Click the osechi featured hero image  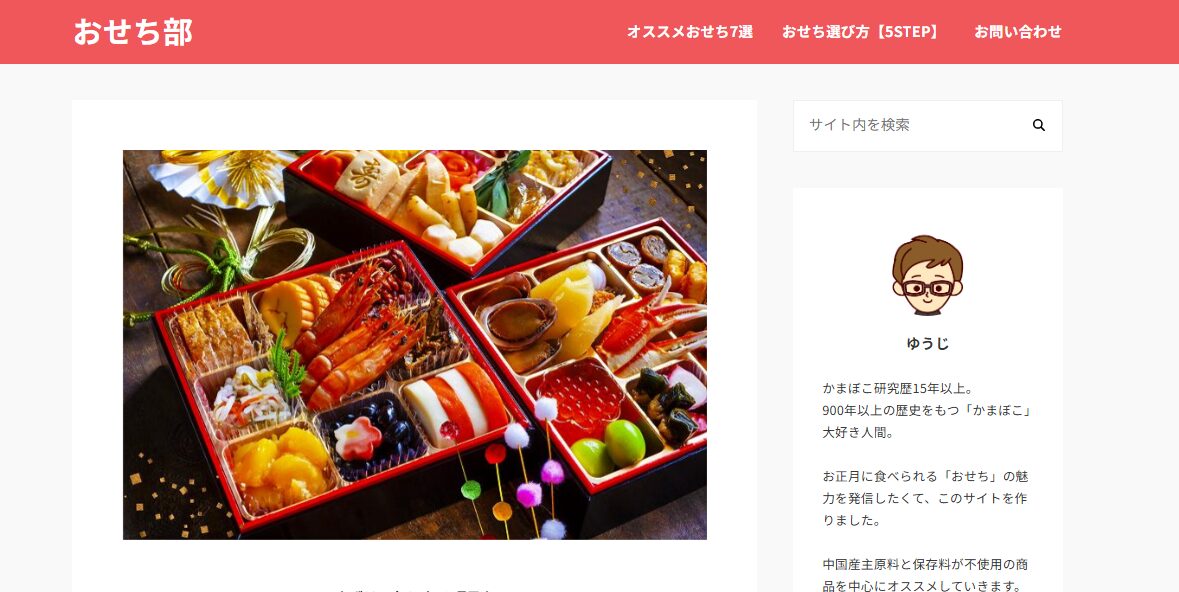pyautogui.click(x=414, y=345)
